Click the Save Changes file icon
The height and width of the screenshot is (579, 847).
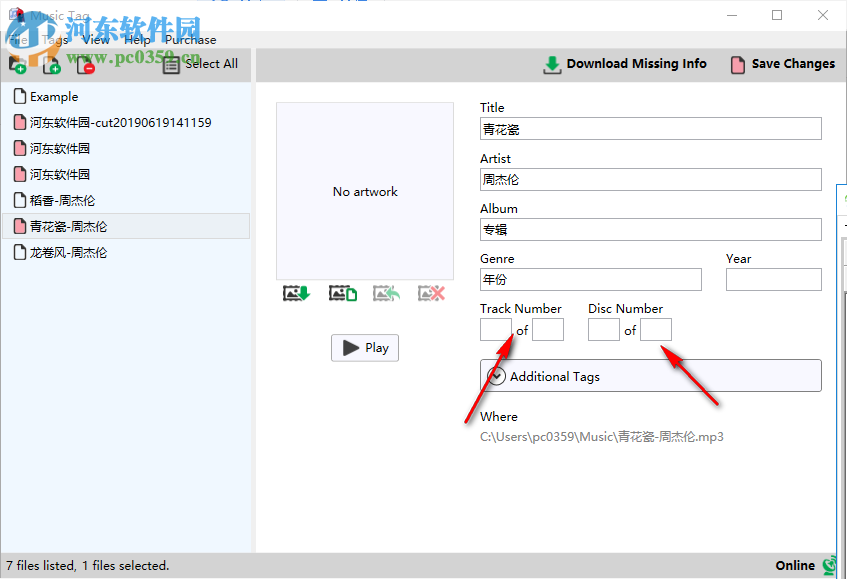tap(737, 65)
